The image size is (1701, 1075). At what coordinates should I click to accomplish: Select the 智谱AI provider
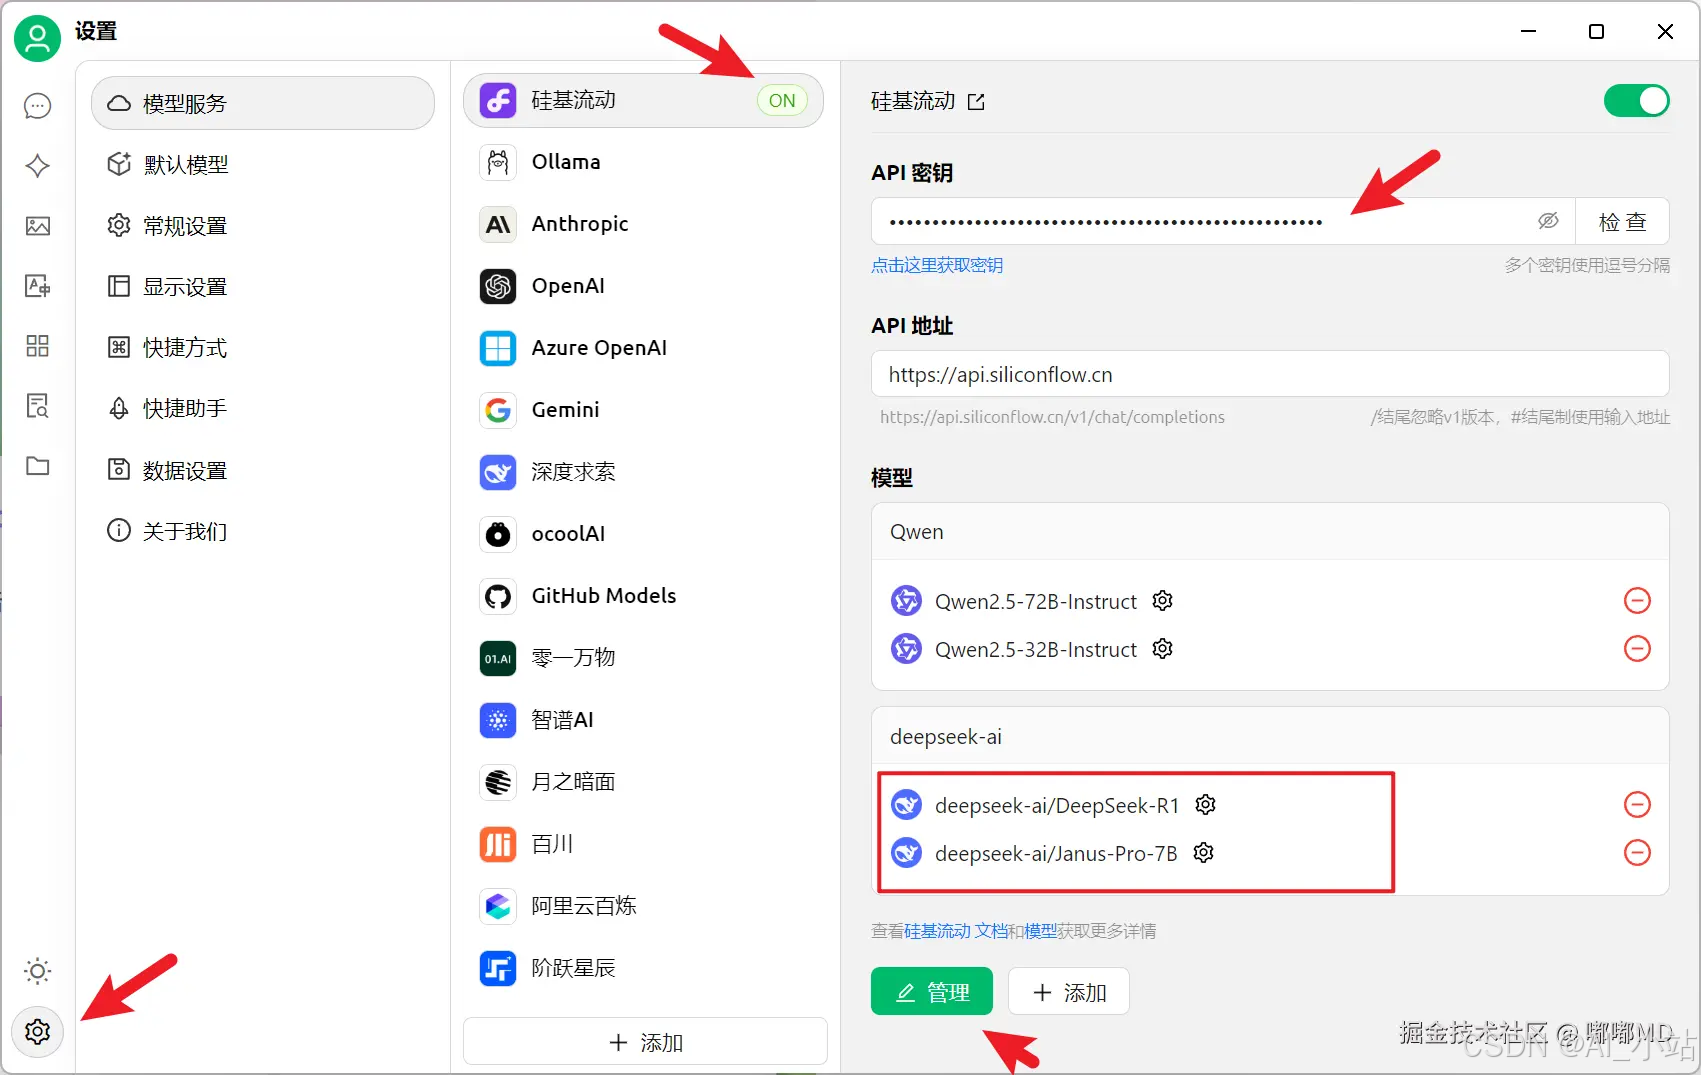coord(643,720)
